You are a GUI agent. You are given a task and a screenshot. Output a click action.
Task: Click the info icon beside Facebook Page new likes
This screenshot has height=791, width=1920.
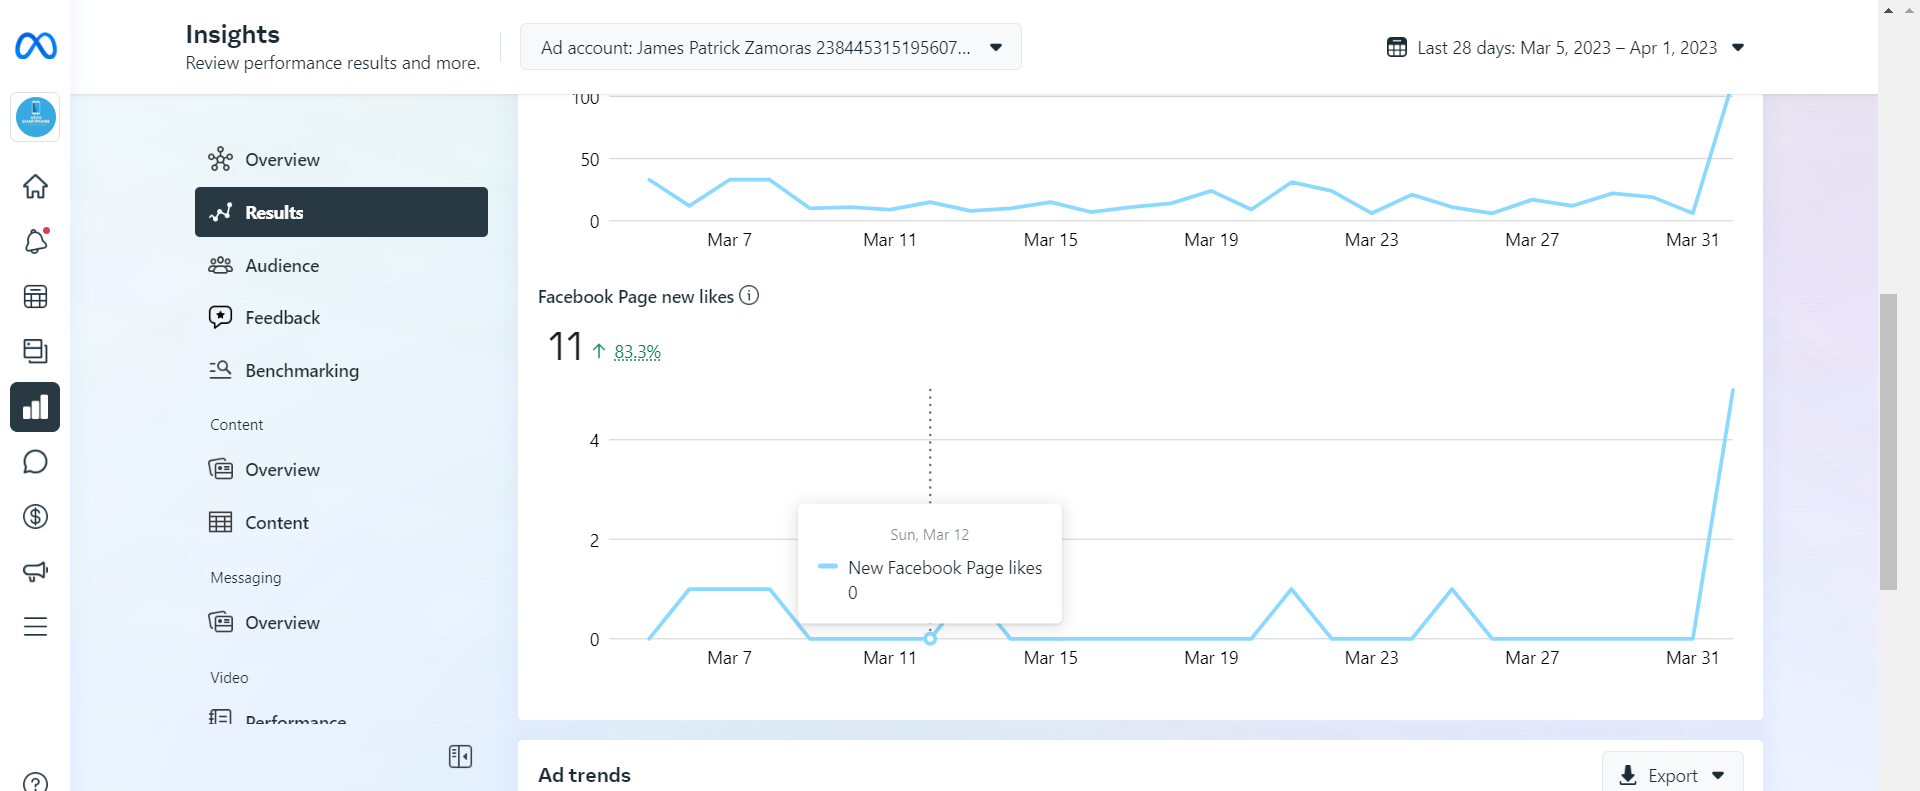click(x=749, y=295)
